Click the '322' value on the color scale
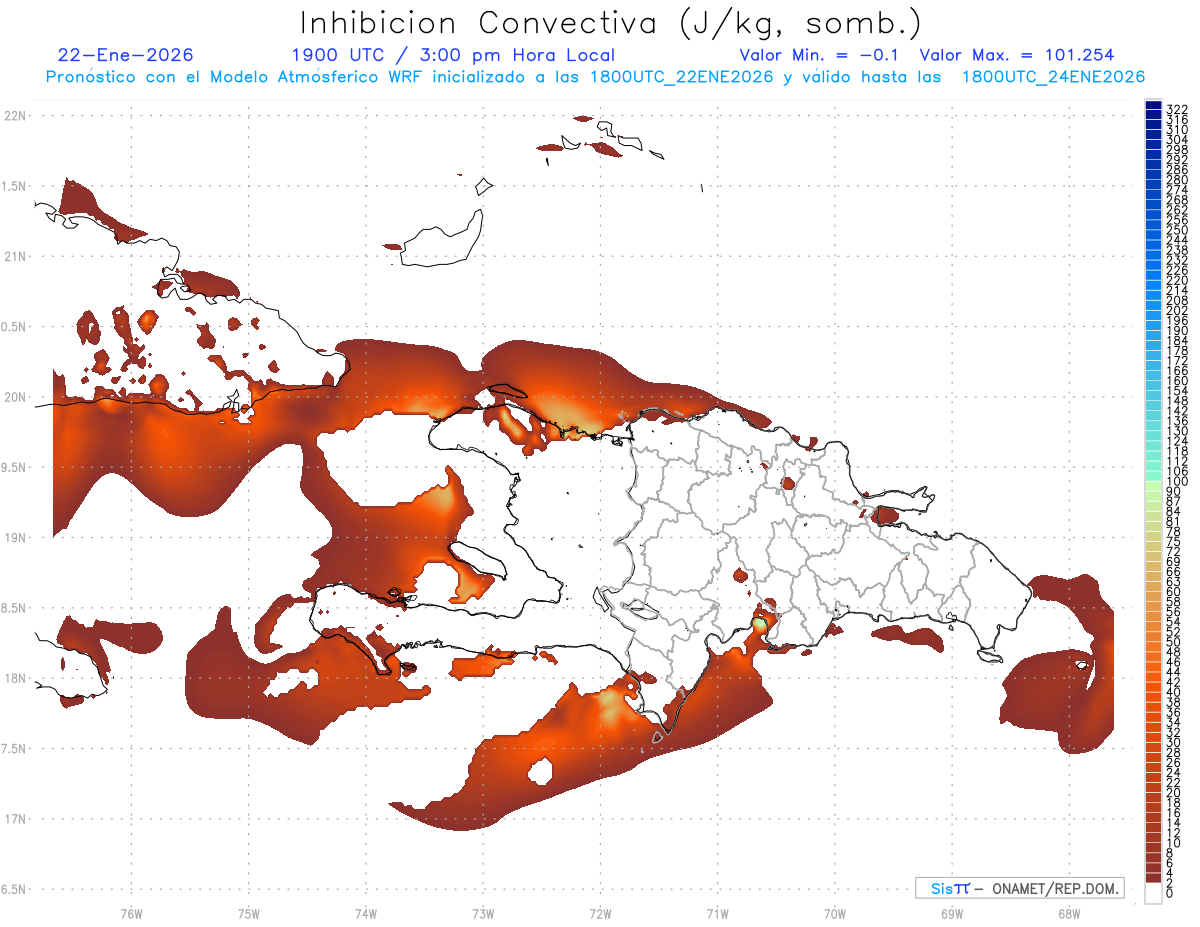1200x927 pixels. point(1176,109)
